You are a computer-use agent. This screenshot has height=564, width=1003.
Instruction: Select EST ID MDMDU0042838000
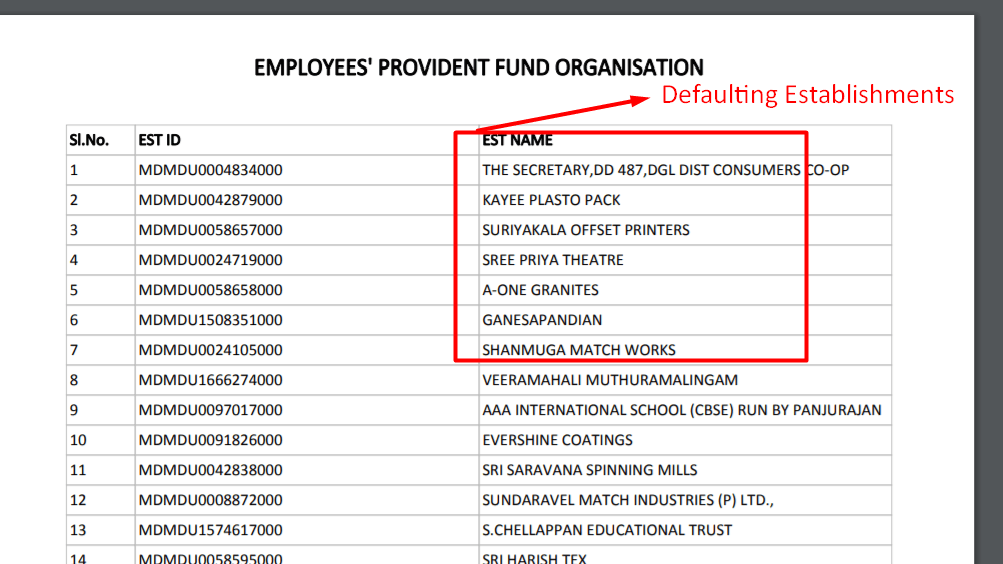pyautogui.click(x=210, y=471)
